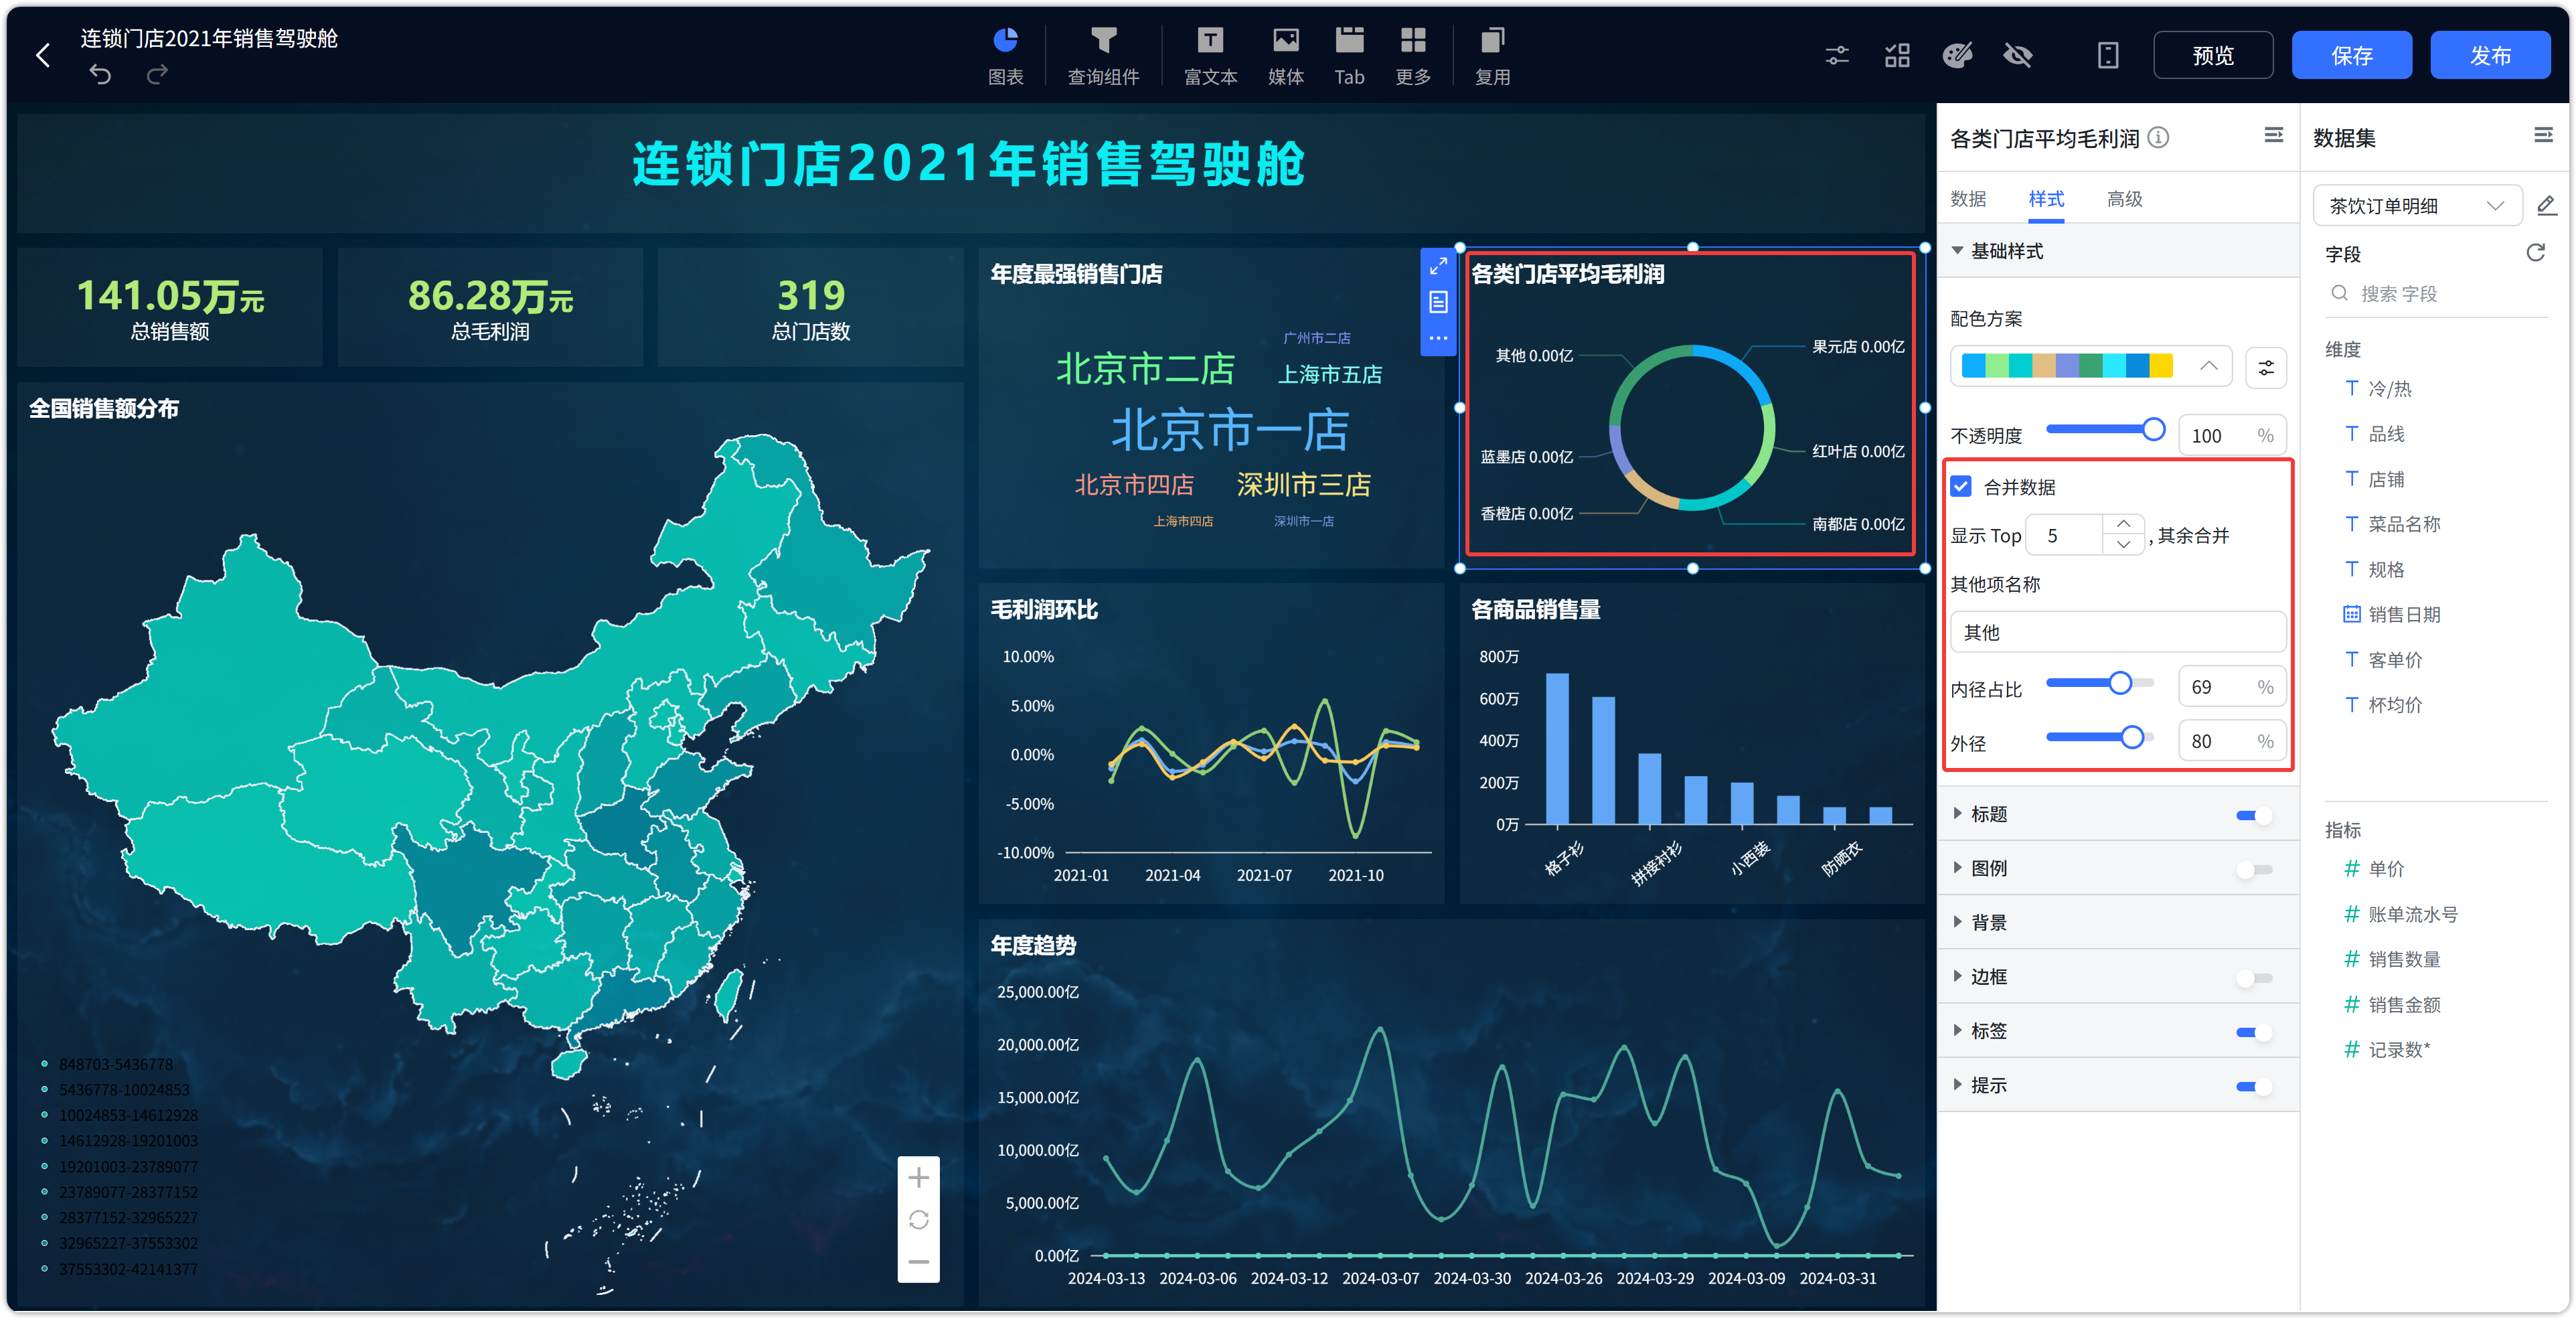The height and width of the screenshot is (1319, 2576).
Task: Toggle the 提示 tooltip switch
Action: (x=2254, y=1086)
